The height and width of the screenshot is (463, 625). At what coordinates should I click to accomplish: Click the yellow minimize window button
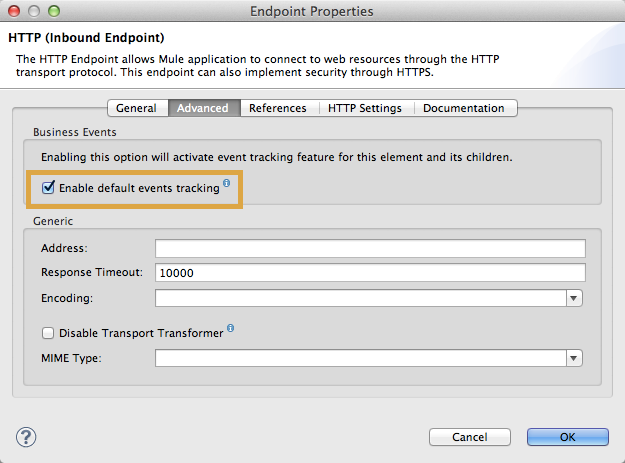coord(32,11)
